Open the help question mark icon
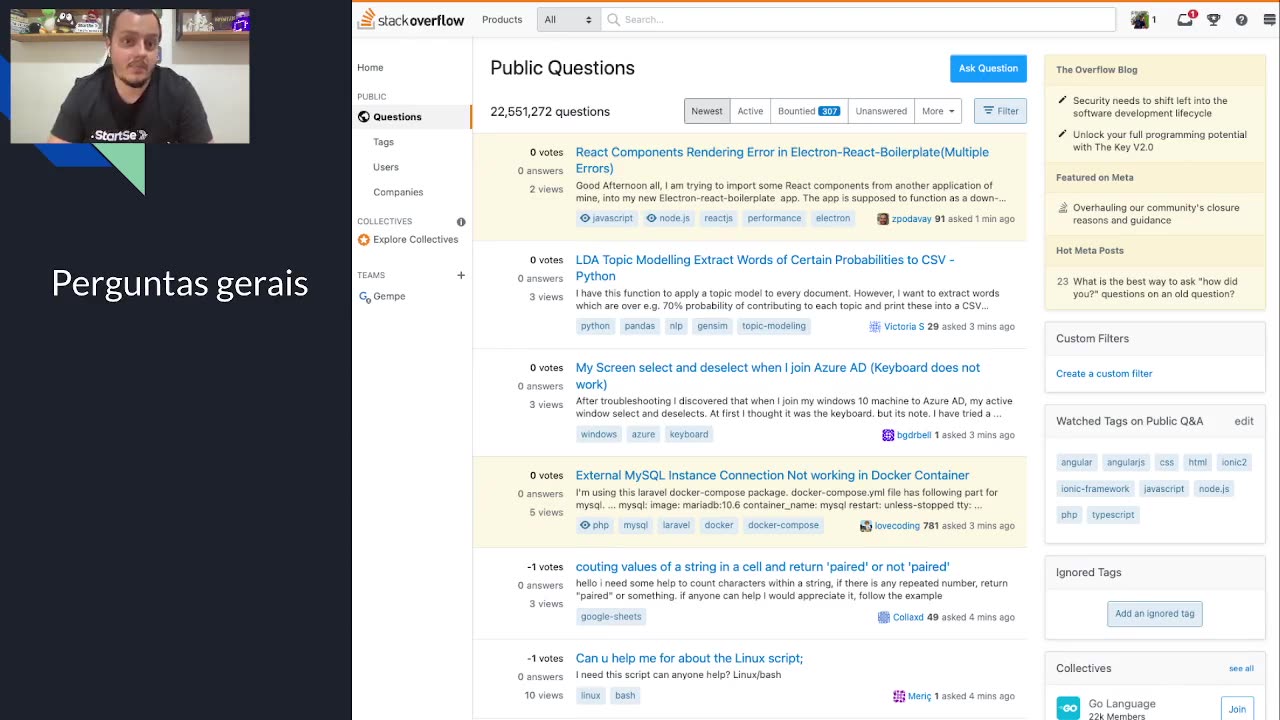Viewport: 1280px width, 720px height. click(x=1241, y=19)
